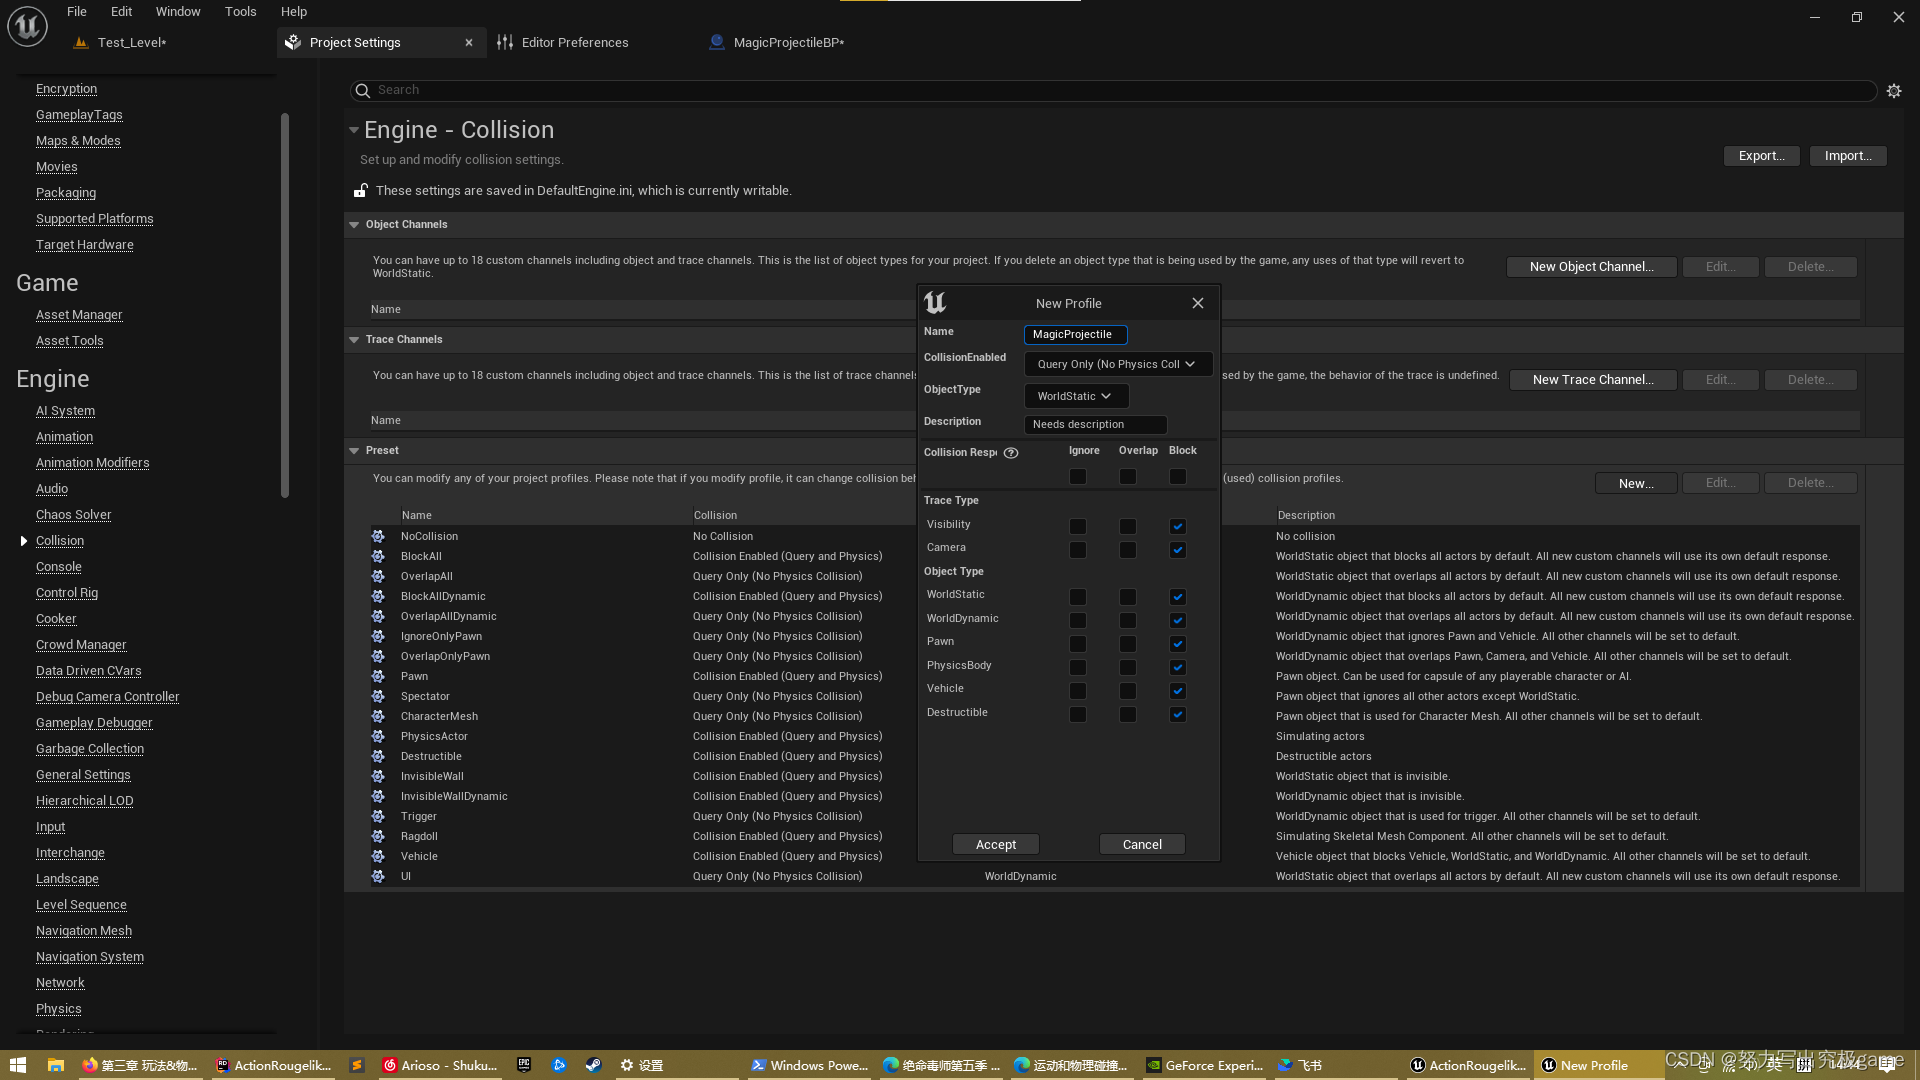Click the left sidebar scrollbar
The height and width of the screenshot is (1080, 1920).
(x=285, y=305)
